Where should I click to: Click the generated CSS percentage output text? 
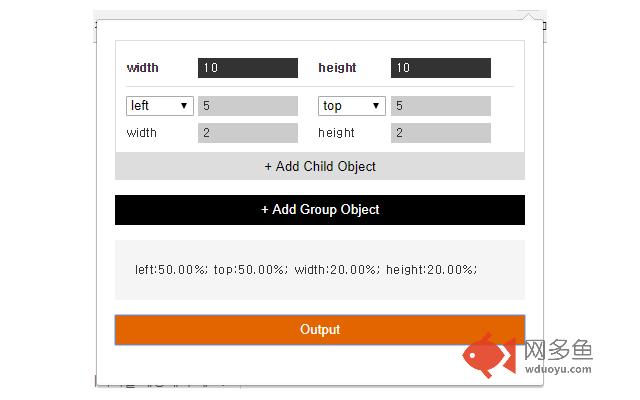point(306,269)
